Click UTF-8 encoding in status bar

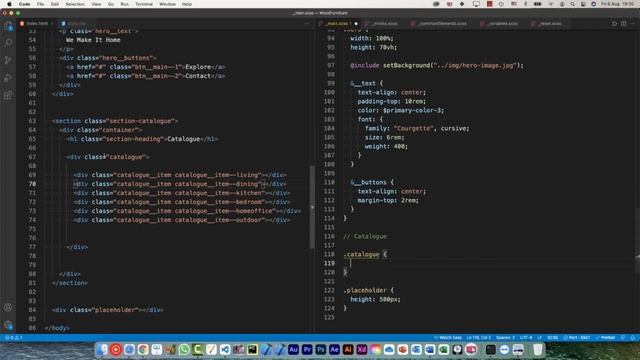click(x=526, y=338)
